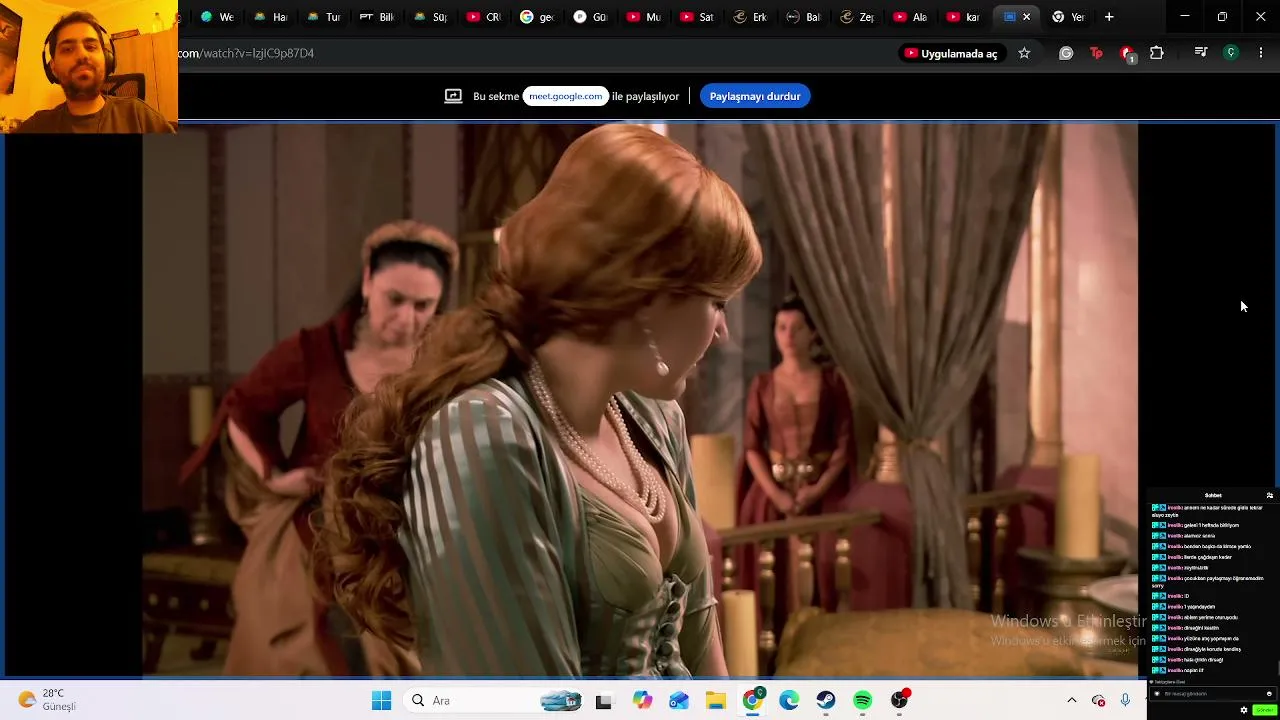Viewport: 1280px width, 720px height.
Task: Click the screen share icon beside Bu sekme
Action: tap(453, 96)
